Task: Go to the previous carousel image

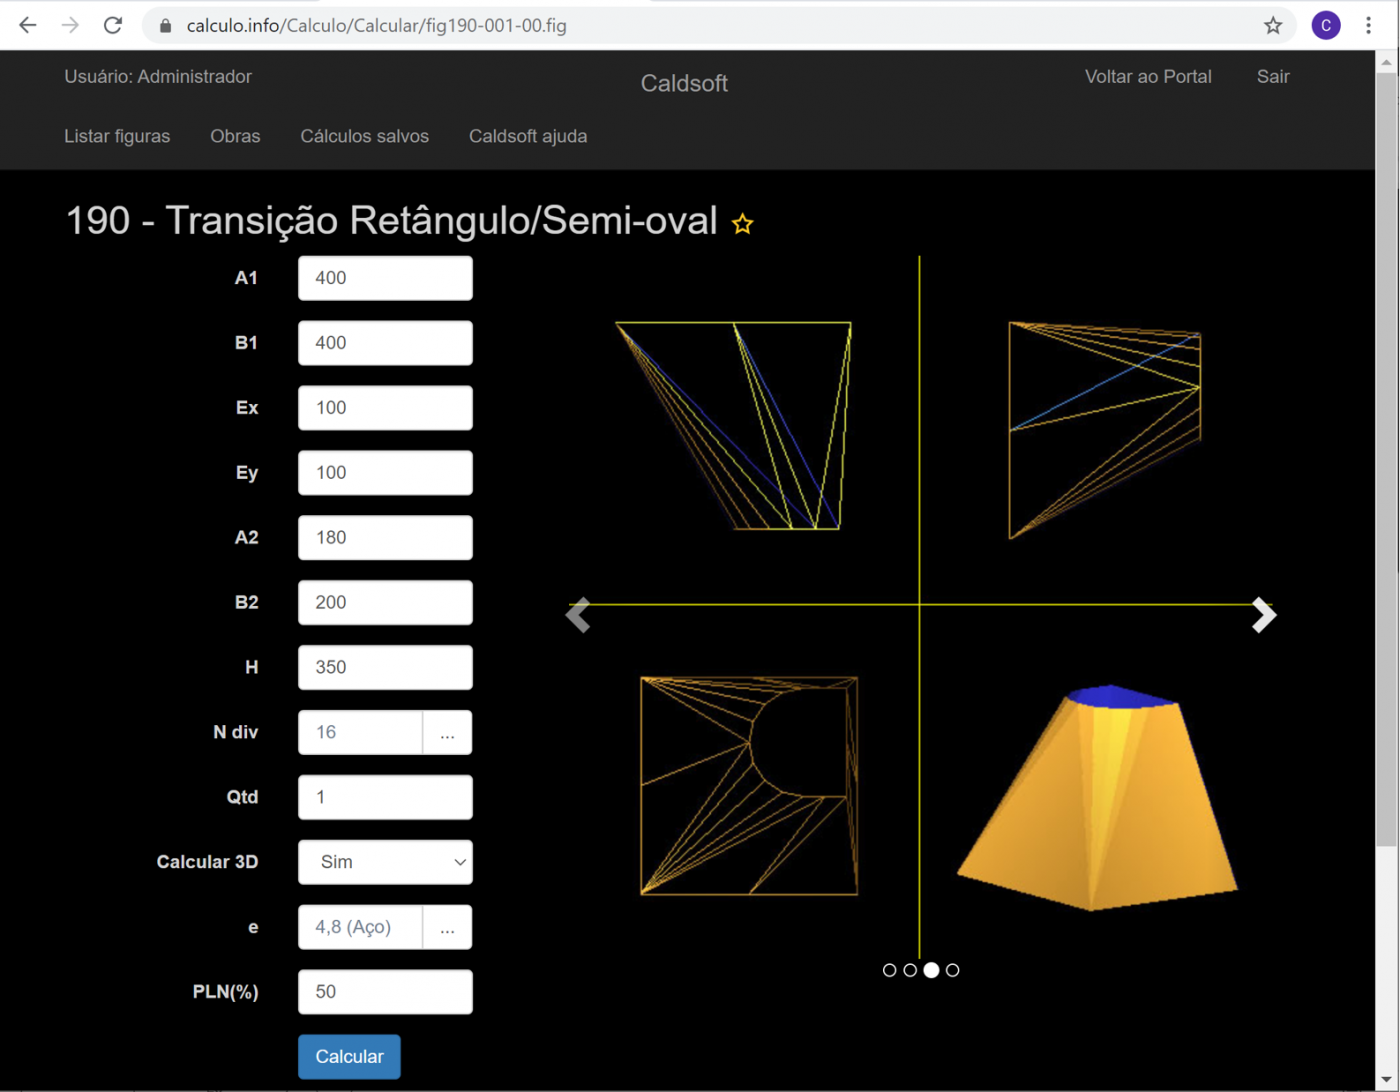Action: tap(578, 615)
